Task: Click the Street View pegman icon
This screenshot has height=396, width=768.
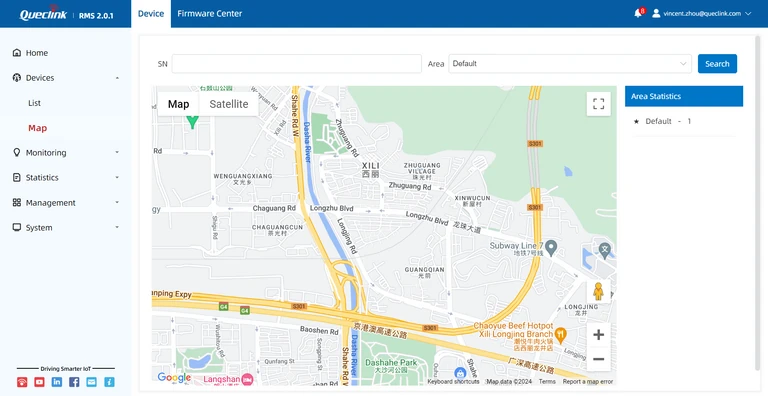Action: (x=599, y=291)
